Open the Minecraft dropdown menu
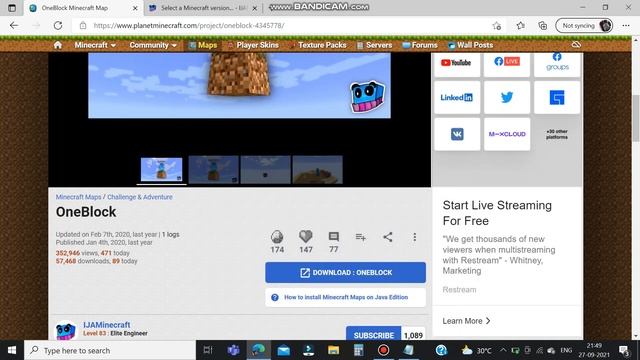 tap(95, 45)
